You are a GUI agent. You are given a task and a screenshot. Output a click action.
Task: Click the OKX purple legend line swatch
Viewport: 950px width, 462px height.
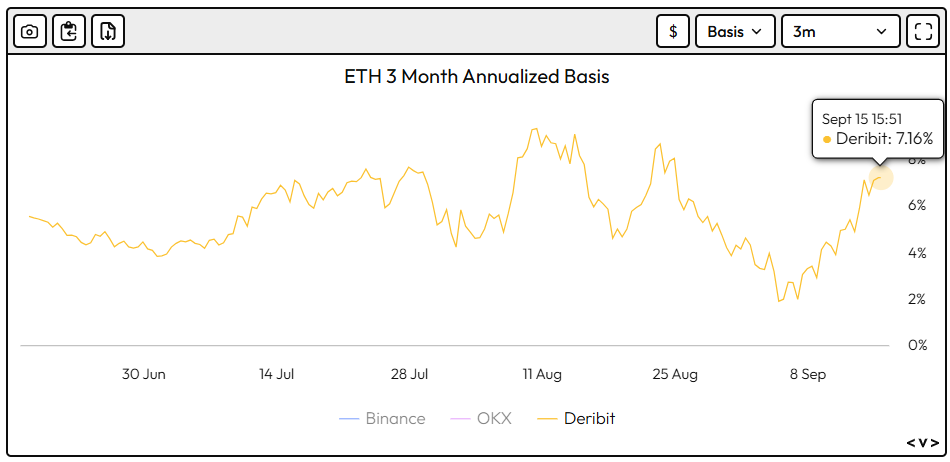pyautogui.click(x=460, y=418)
